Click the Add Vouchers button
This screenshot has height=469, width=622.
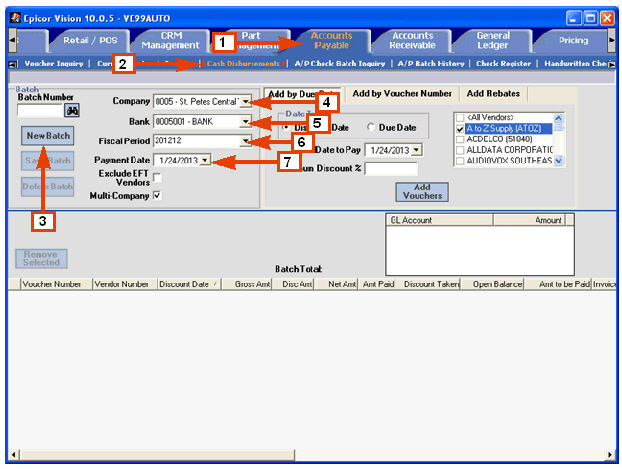coord(422,192)
